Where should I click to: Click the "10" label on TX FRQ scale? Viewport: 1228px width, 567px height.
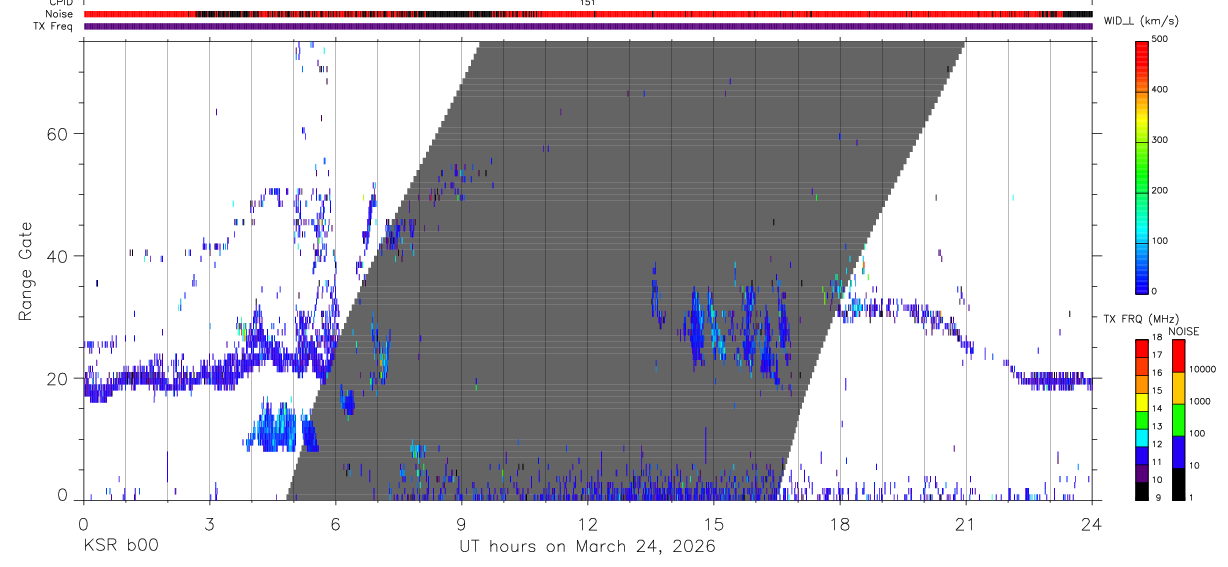[x=1157, y=480]
